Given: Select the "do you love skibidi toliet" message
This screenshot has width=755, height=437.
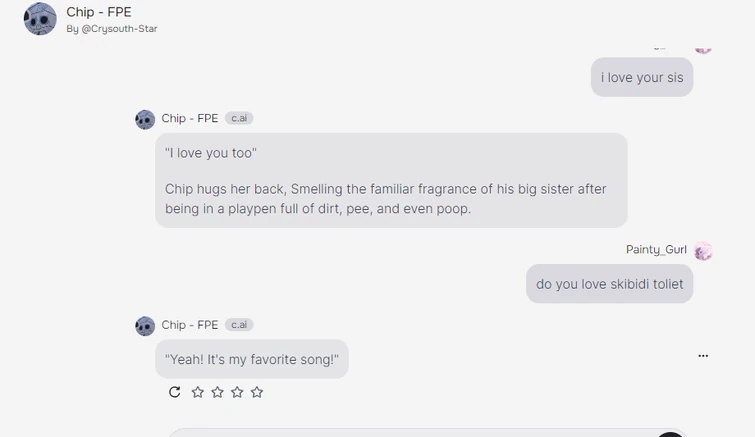Looking at the screenshot, I should coord(609,284).
